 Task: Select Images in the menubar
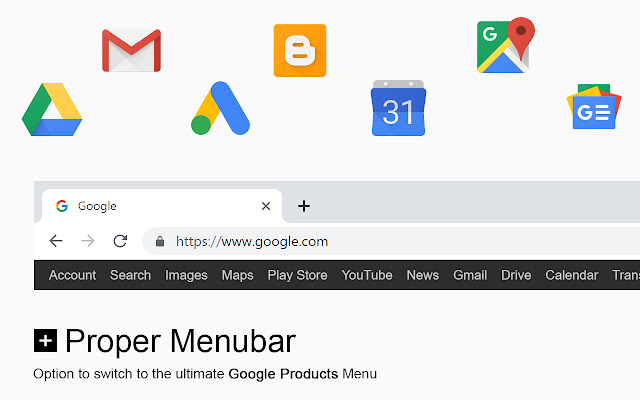186,276
